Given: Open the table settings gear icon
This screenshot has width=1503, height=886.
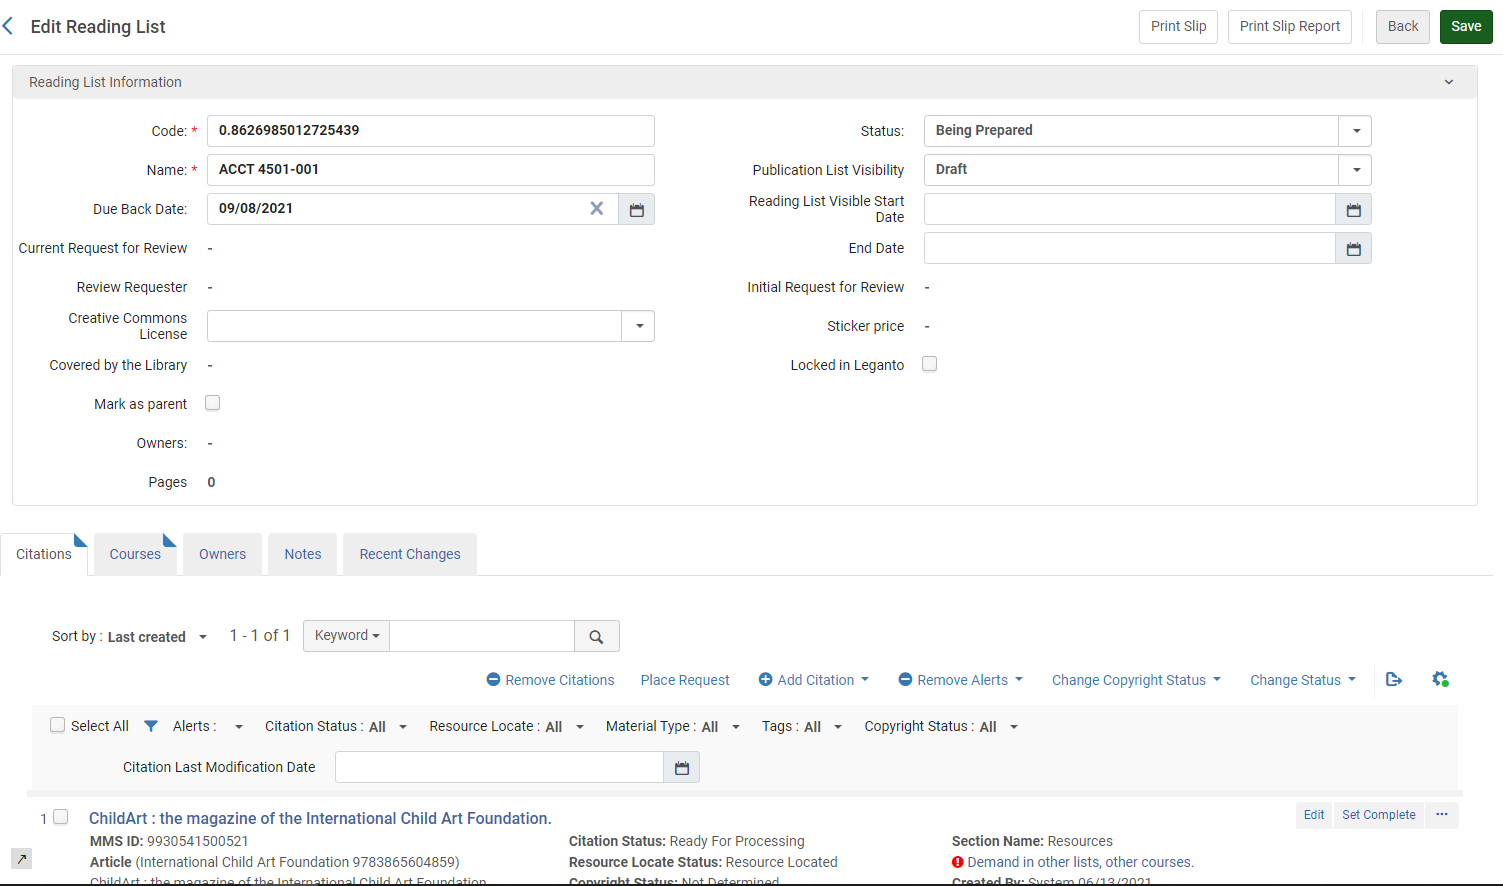Looking at the screenshot, I should tap(1440, 679).
